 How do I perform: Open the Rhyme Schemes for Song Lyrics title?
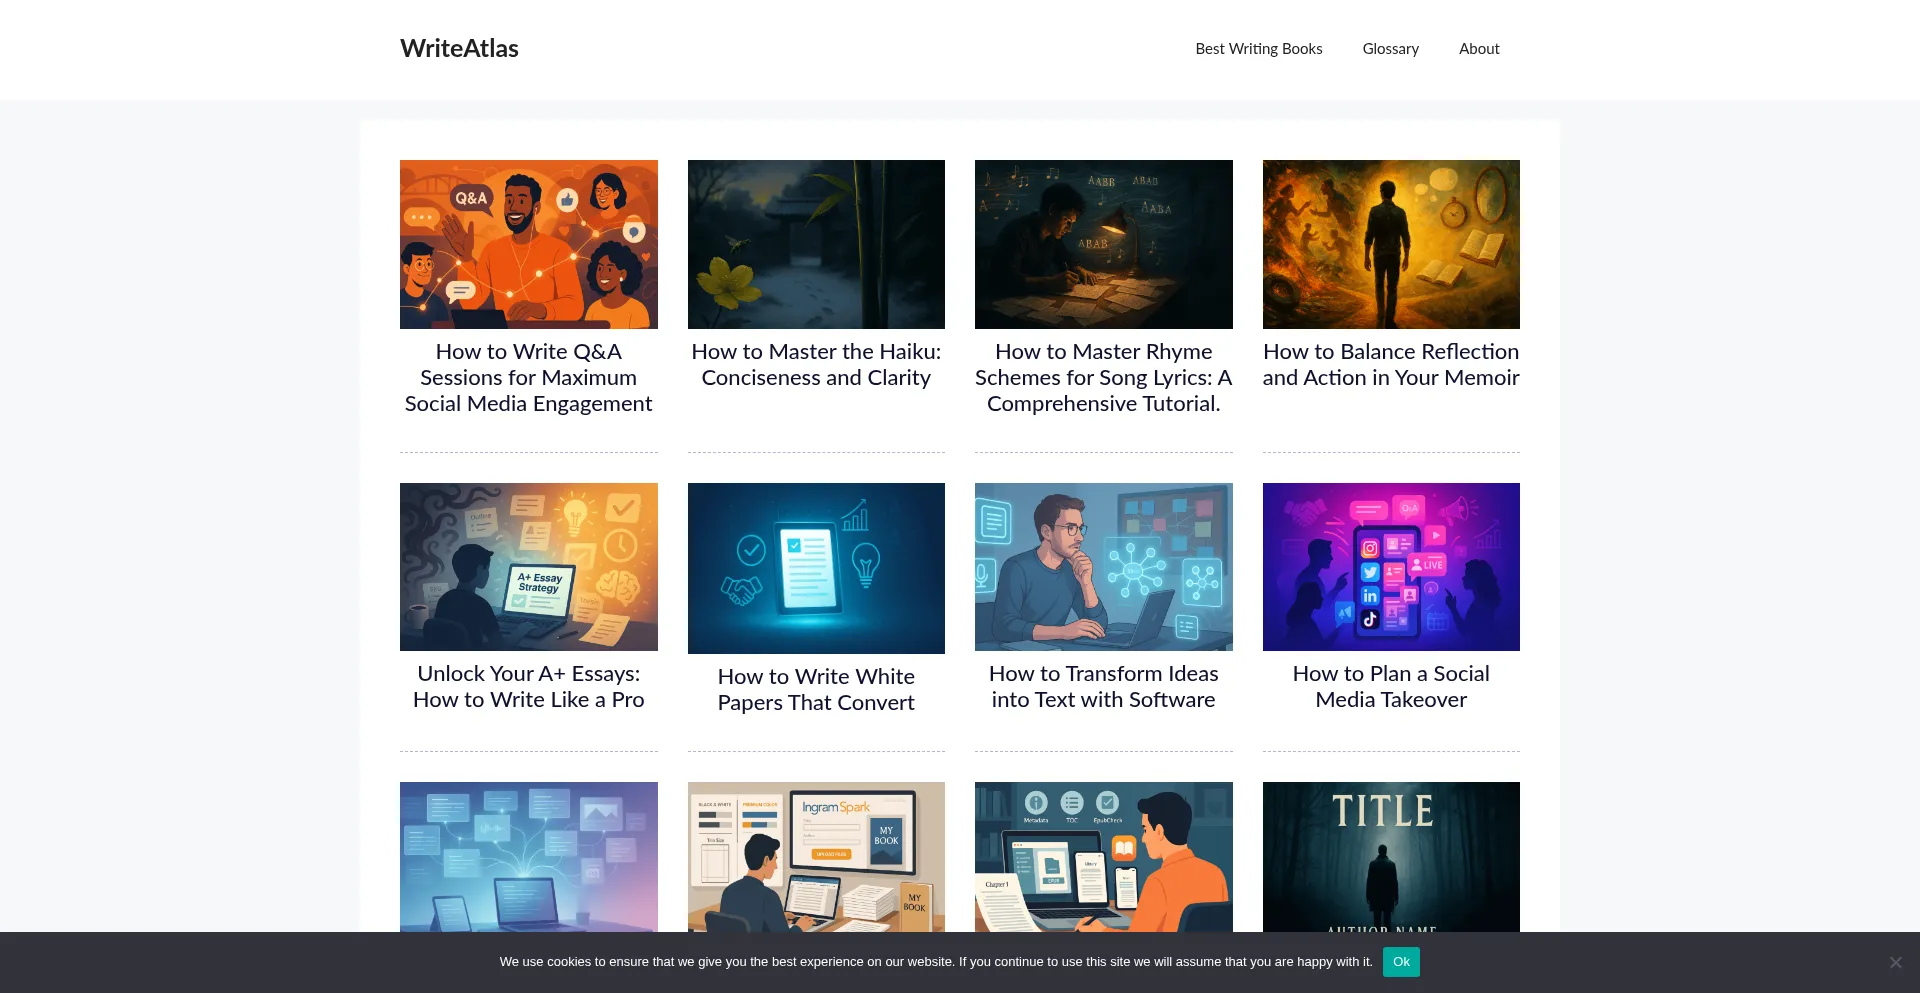pos(1103,378)
